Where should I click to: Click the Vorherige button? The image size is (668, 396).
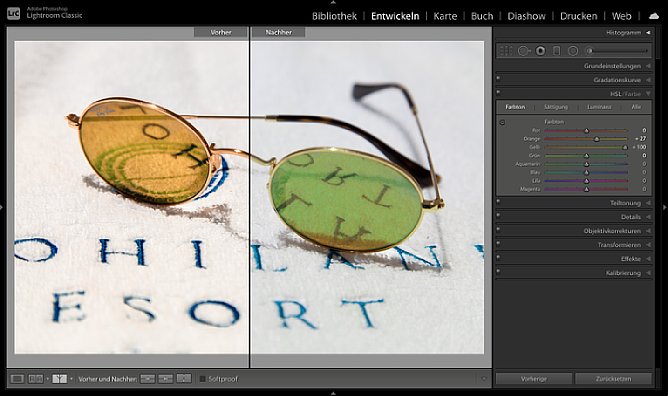point(534,379)
